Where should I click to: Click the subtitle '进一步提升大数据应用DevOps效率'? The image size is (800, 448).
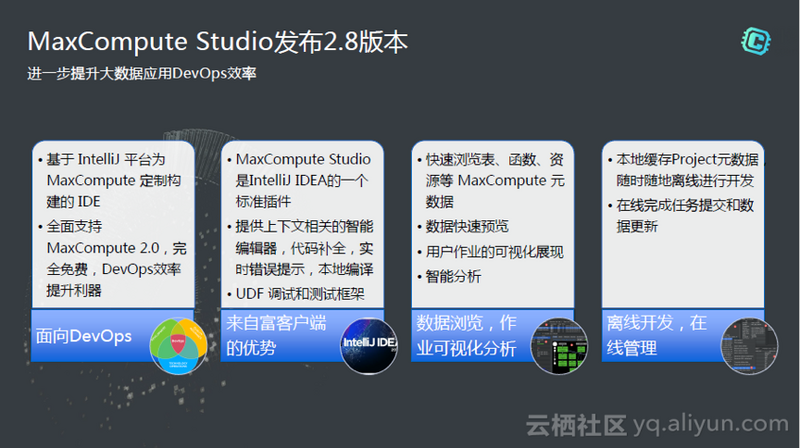click(x=142, y=73)
